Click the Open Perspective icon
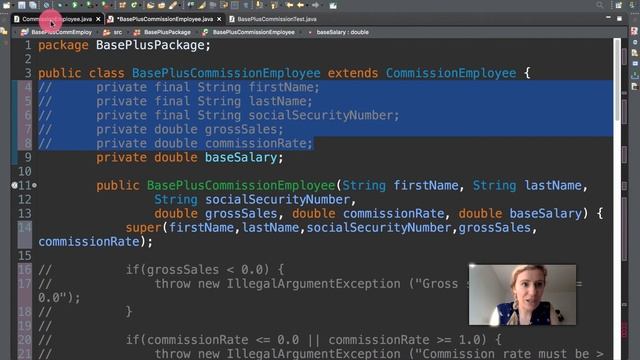Image resolution: width=640 pixels, height=360 pixels. (619, 5)
